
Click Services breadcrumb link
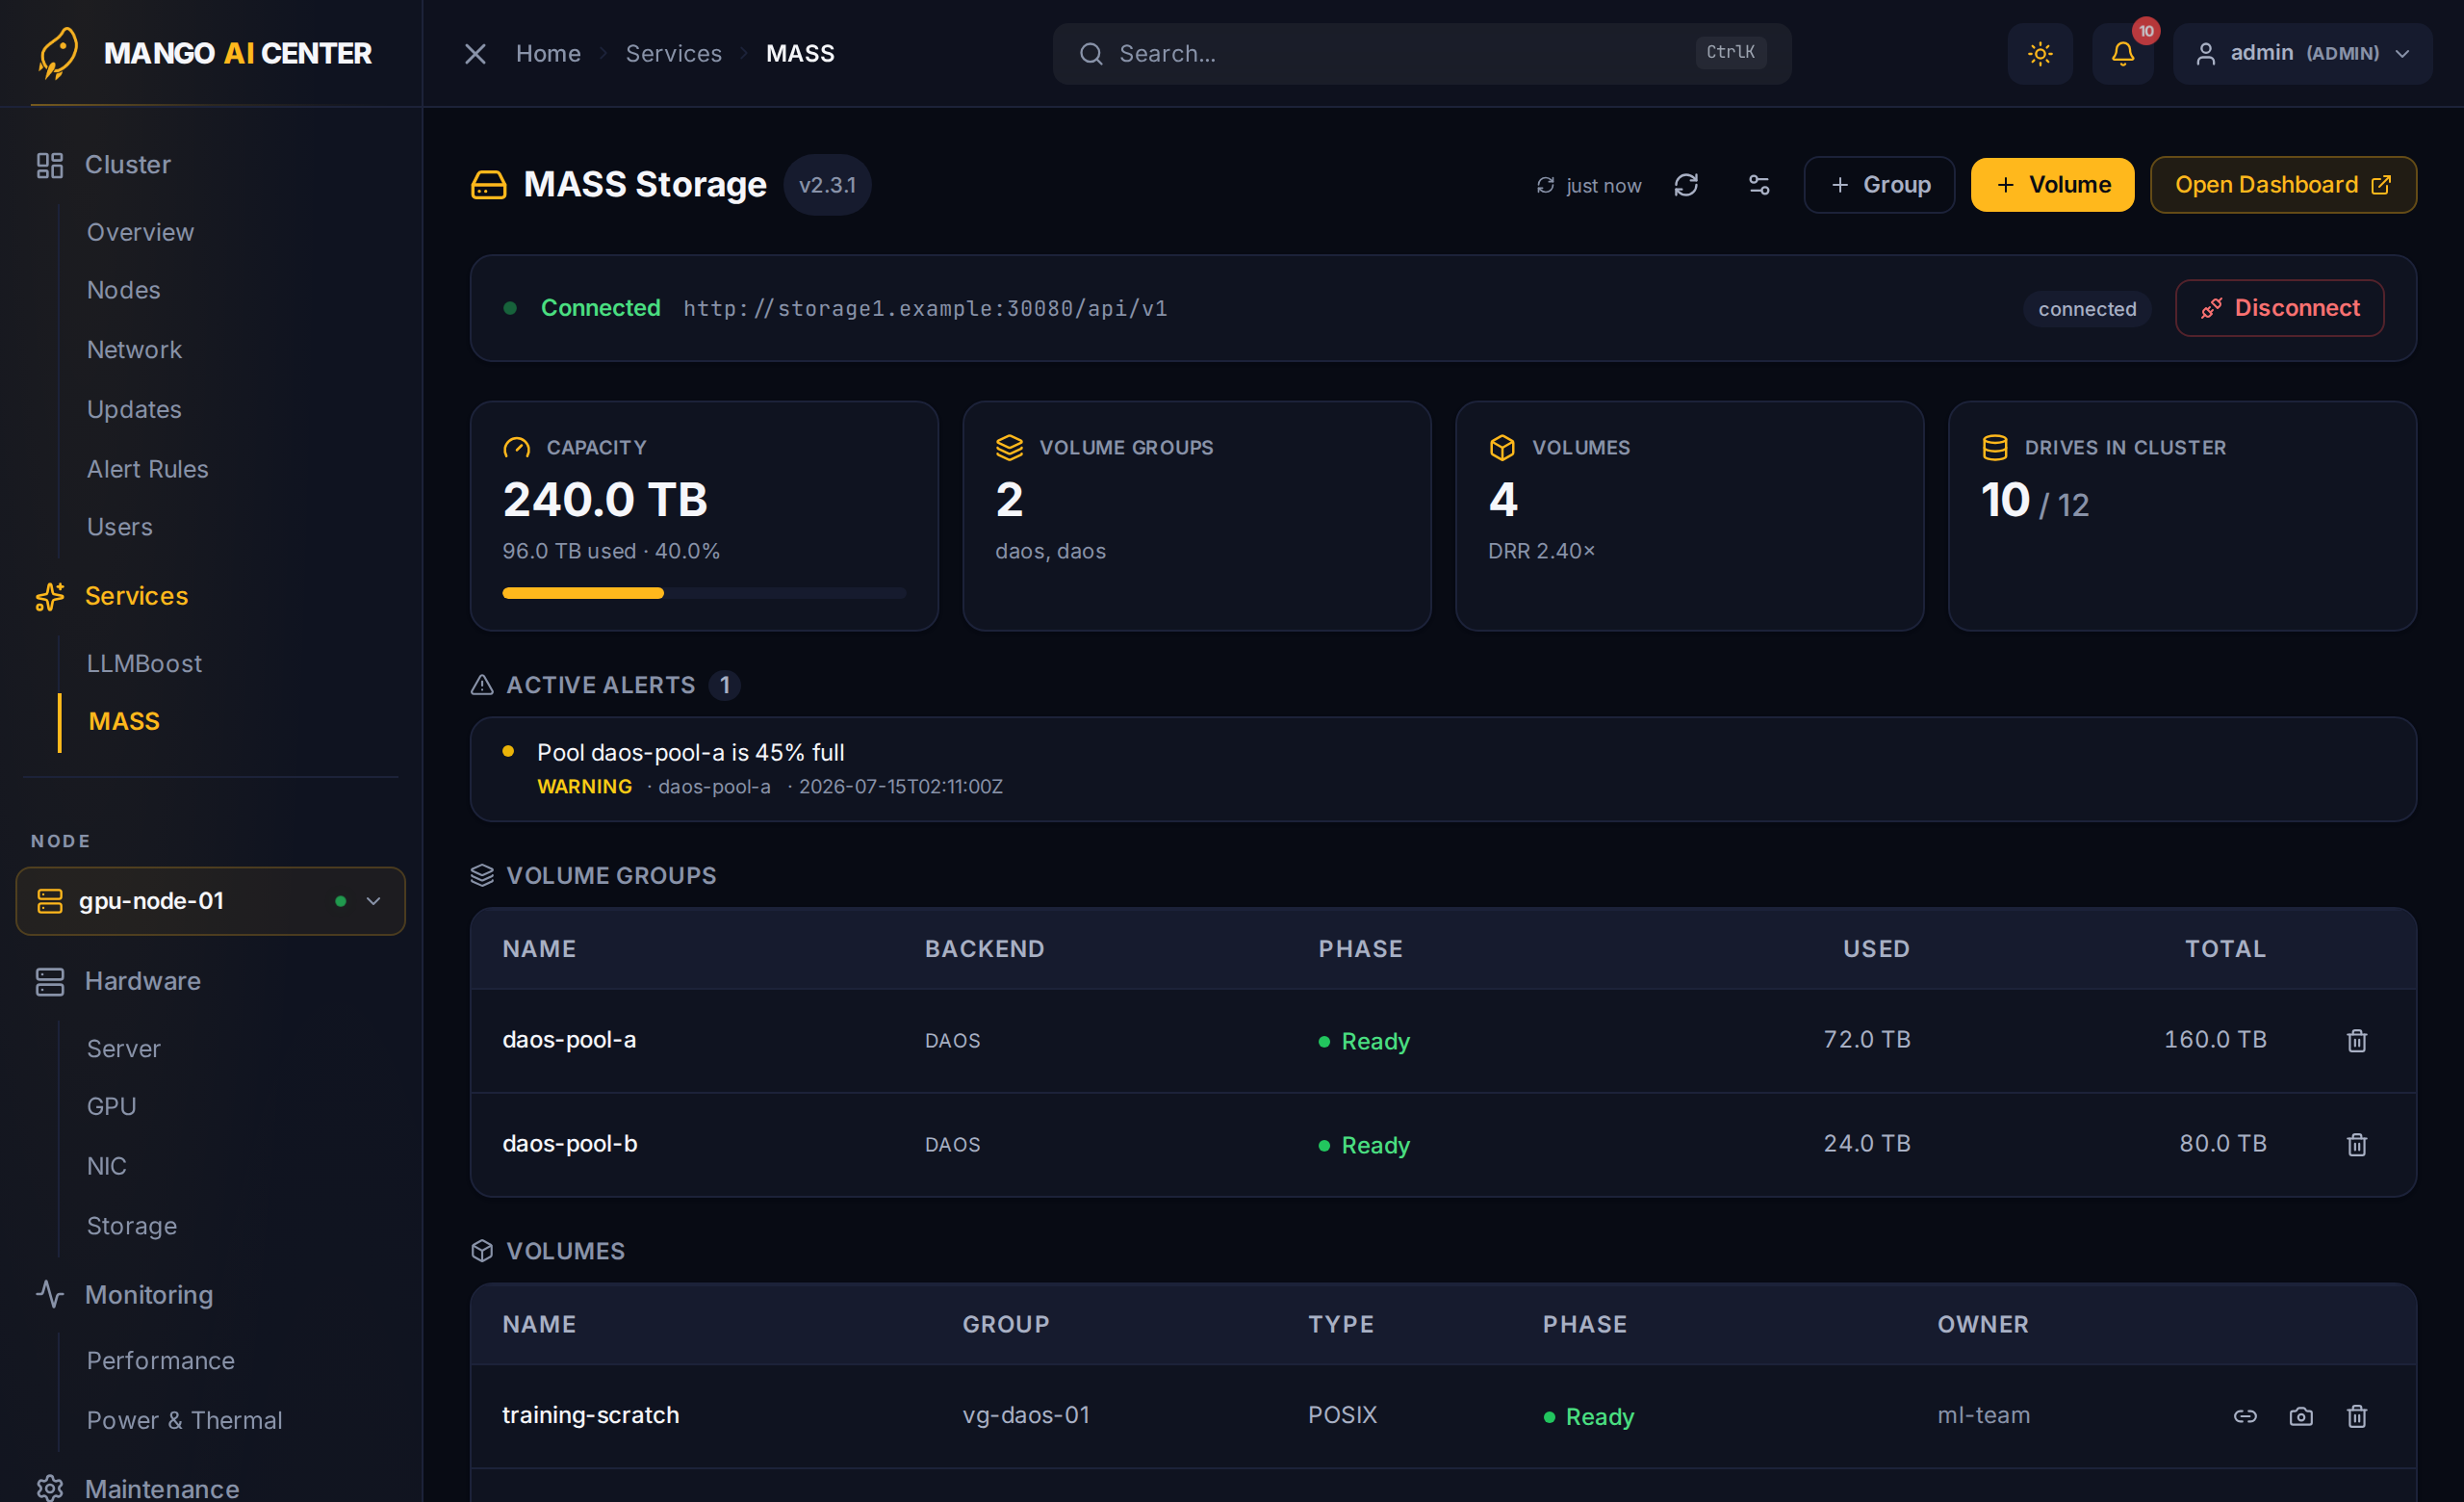coord(673,54)
